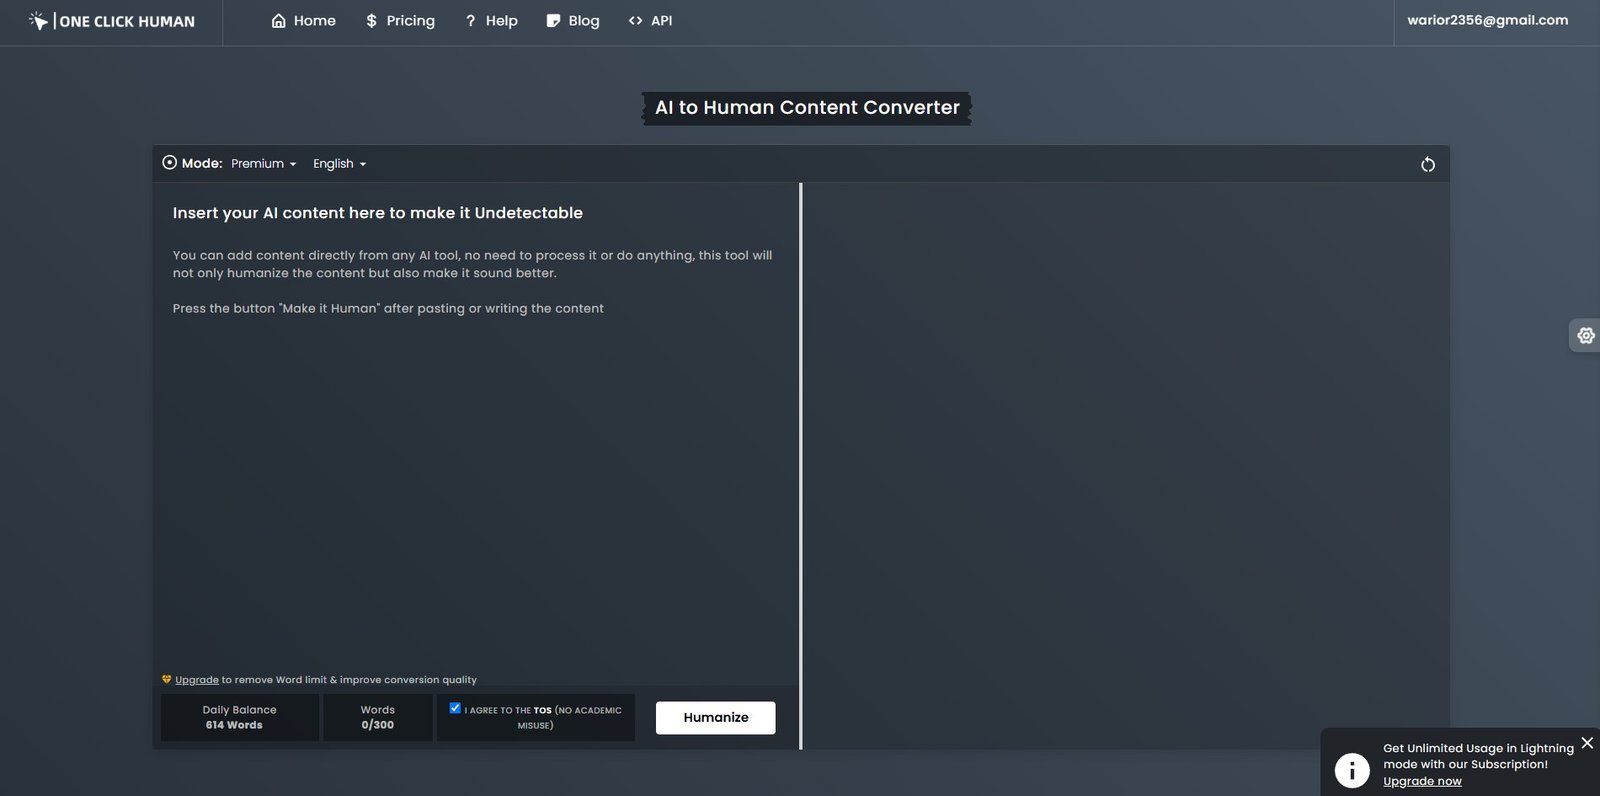Click the API code brackets icon
This screenshot has height=796, width=1600.
(x=635, y=21)
